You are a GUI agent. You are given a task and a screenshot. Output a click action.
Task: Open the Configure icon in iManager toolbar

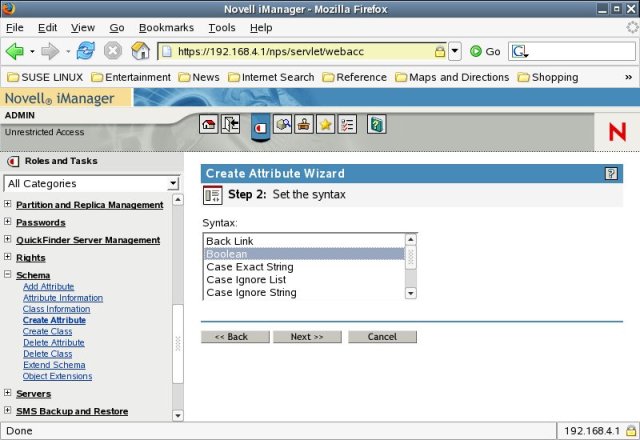[304, 124]
